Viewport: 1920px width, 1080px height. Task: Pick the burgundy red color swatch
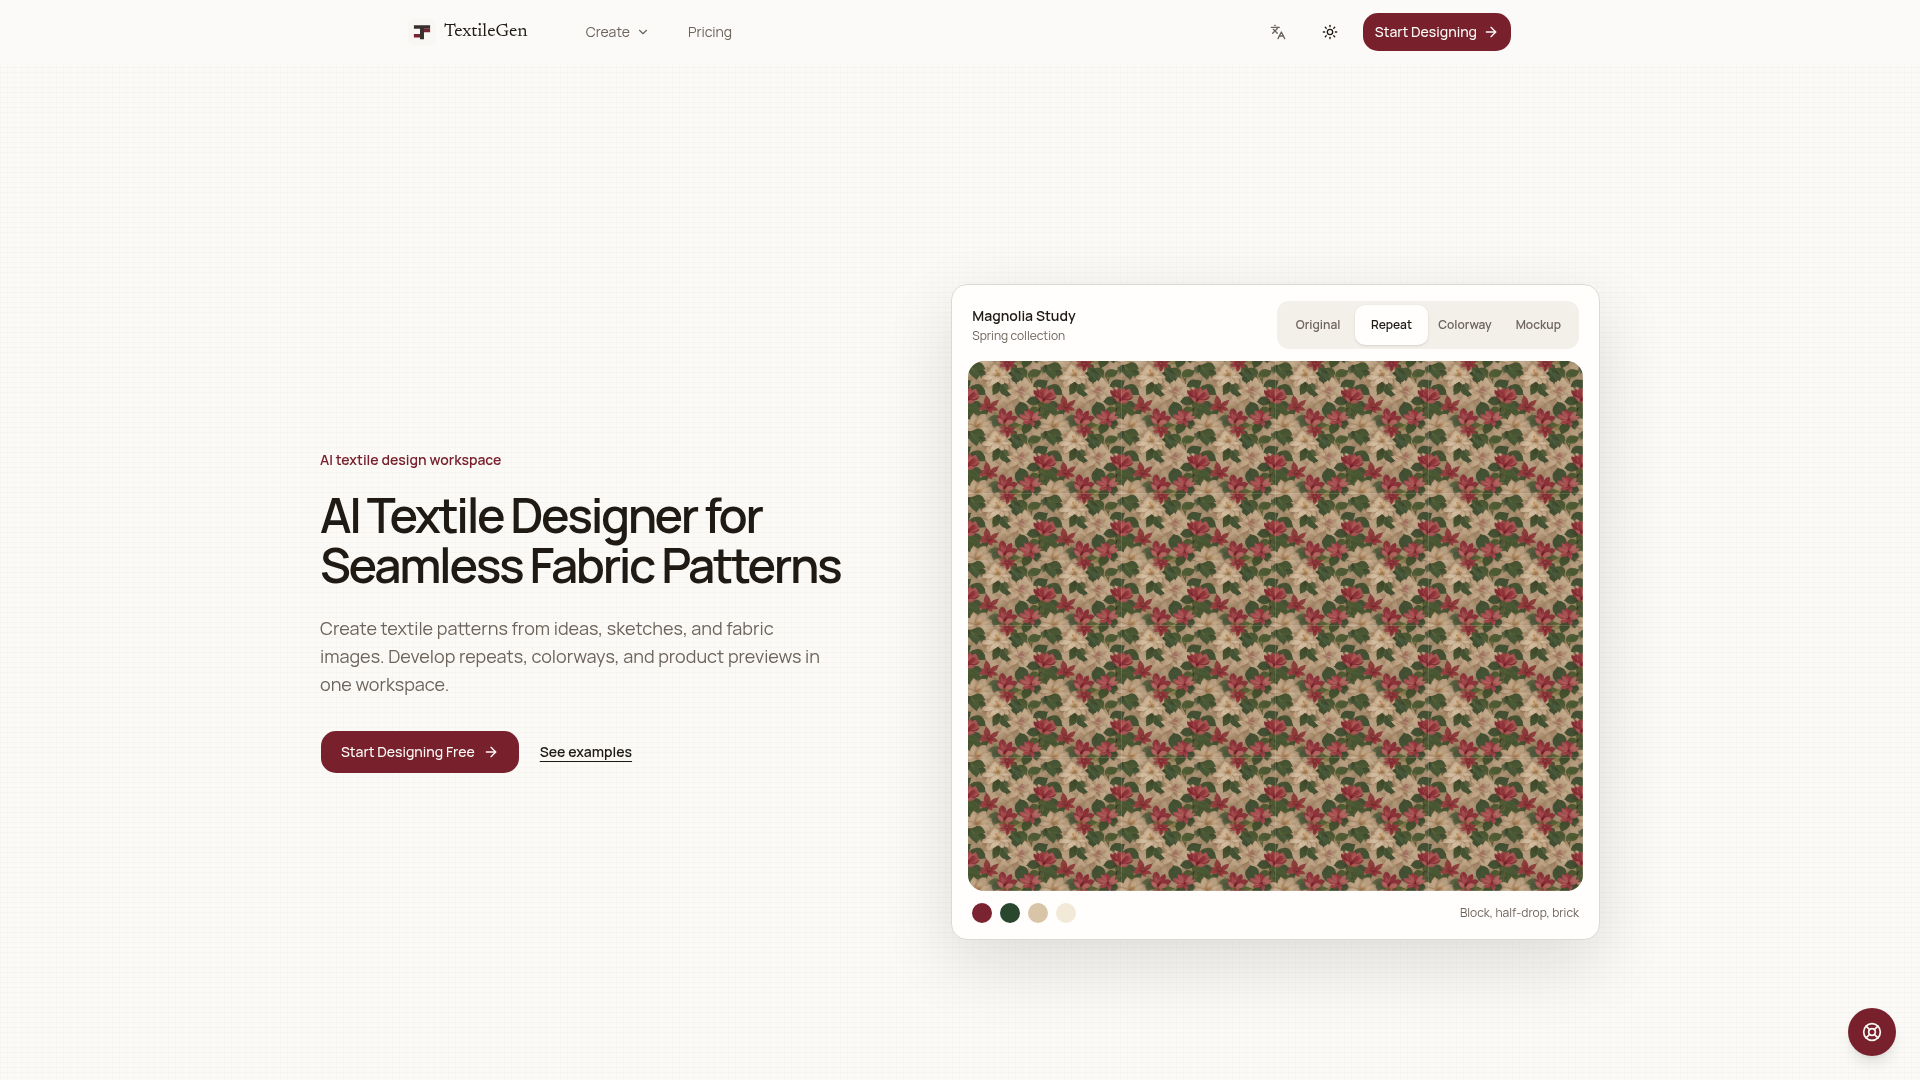[x=982, y=913]
